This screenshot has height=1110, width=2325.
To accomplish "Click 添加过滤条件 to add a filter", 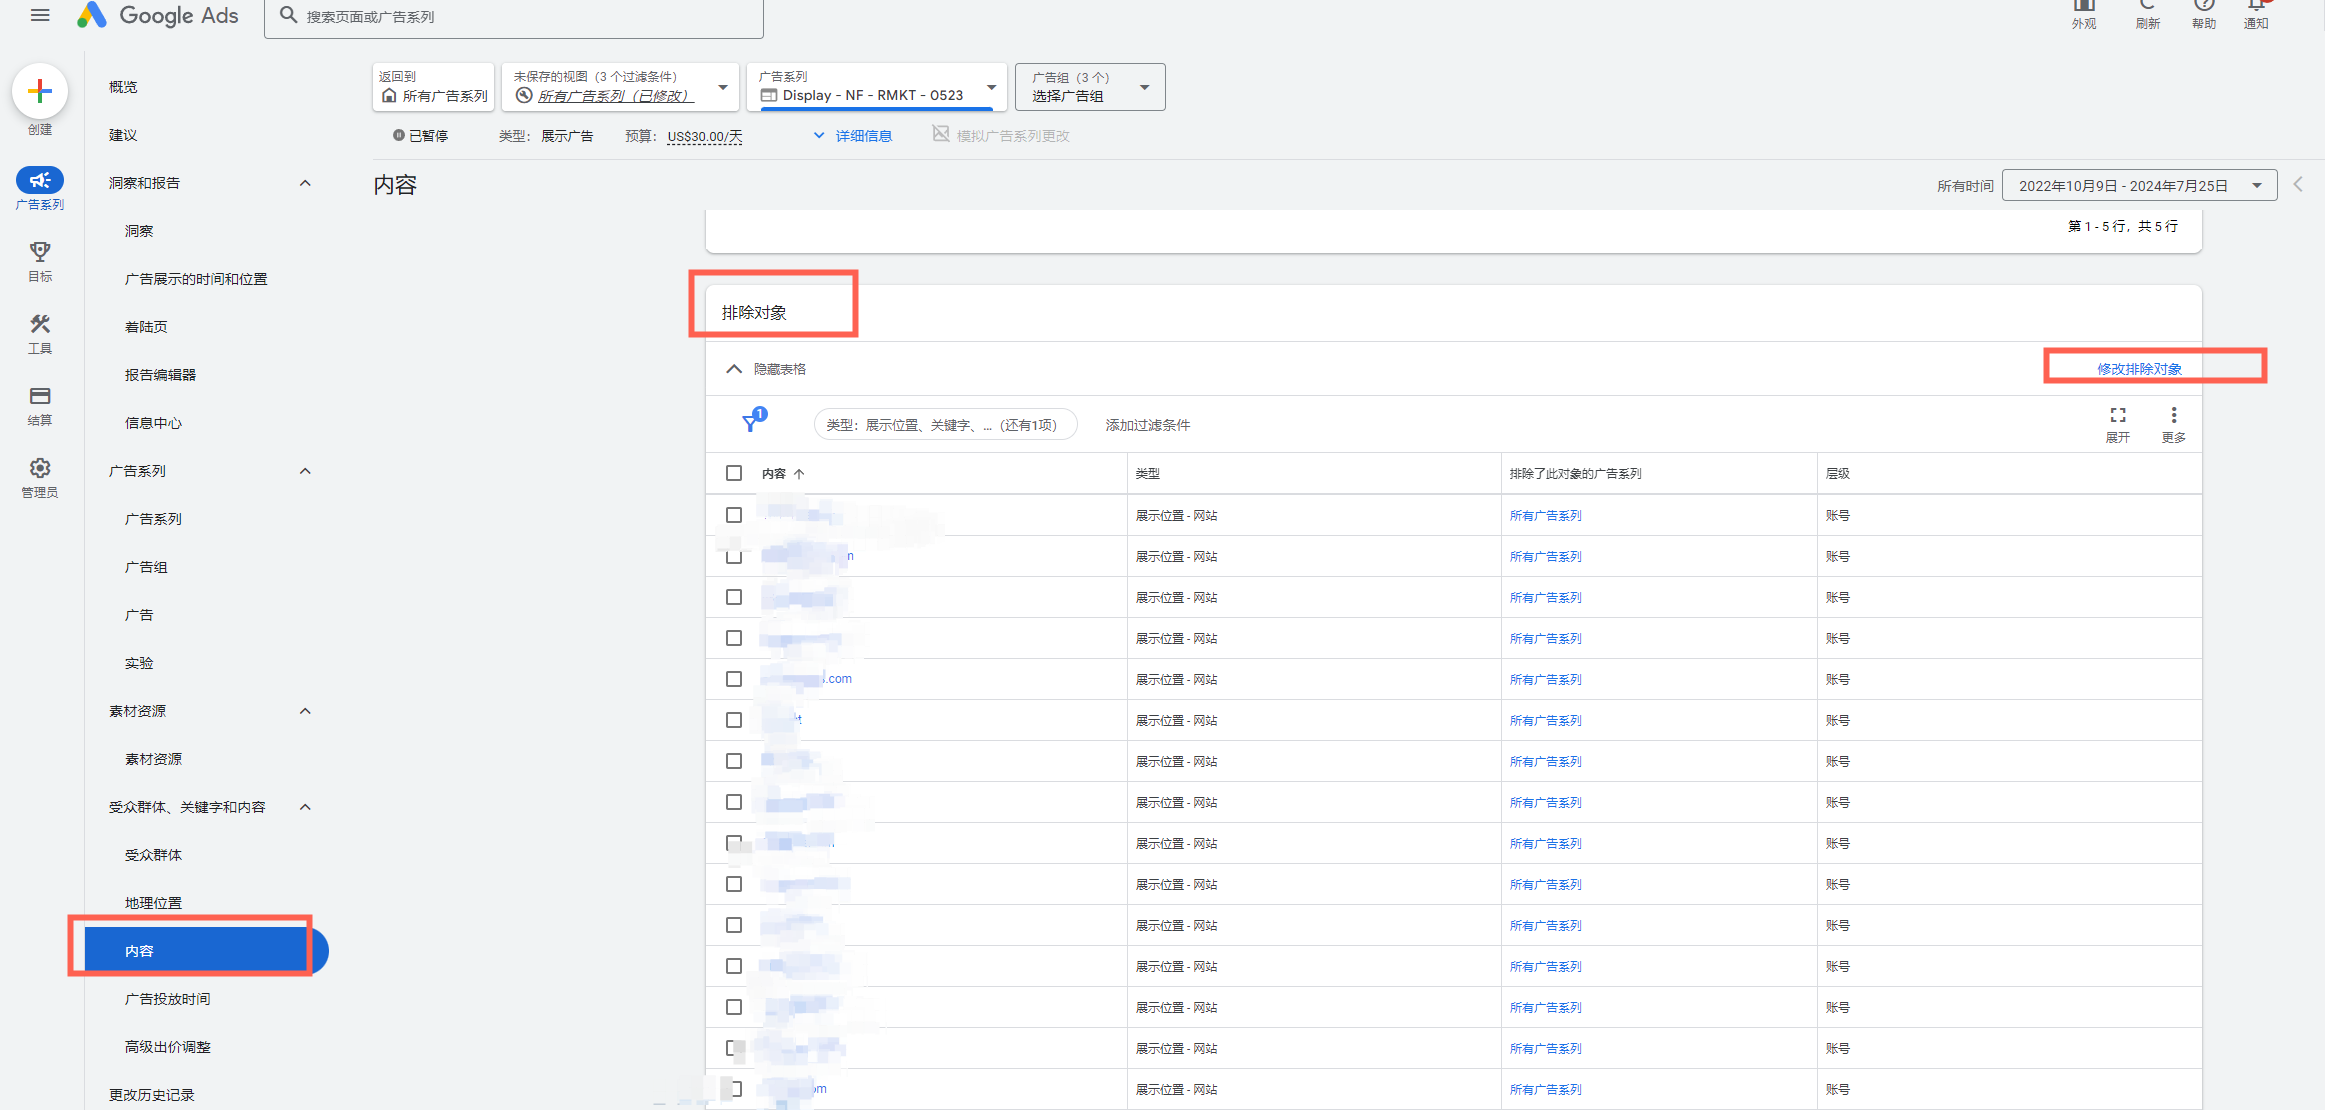I will (x=1149, y=424).
